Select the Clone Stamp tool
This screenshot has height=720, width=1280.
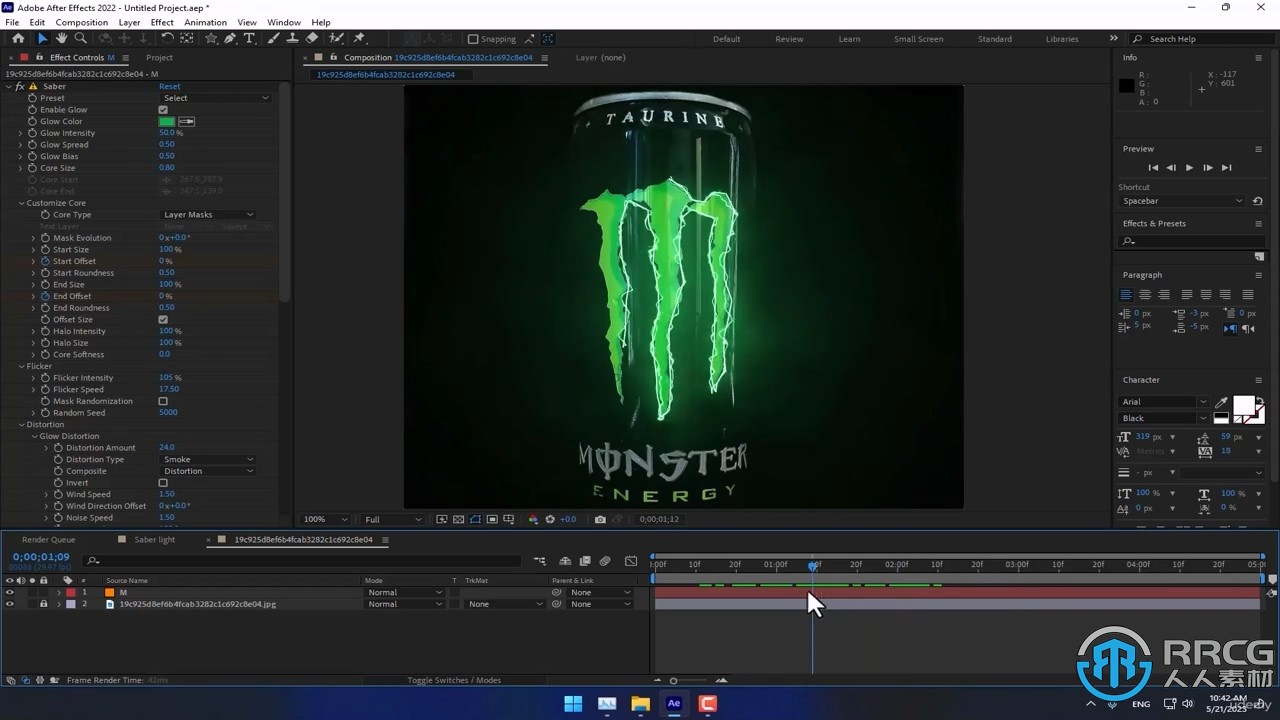click(292, 39)
